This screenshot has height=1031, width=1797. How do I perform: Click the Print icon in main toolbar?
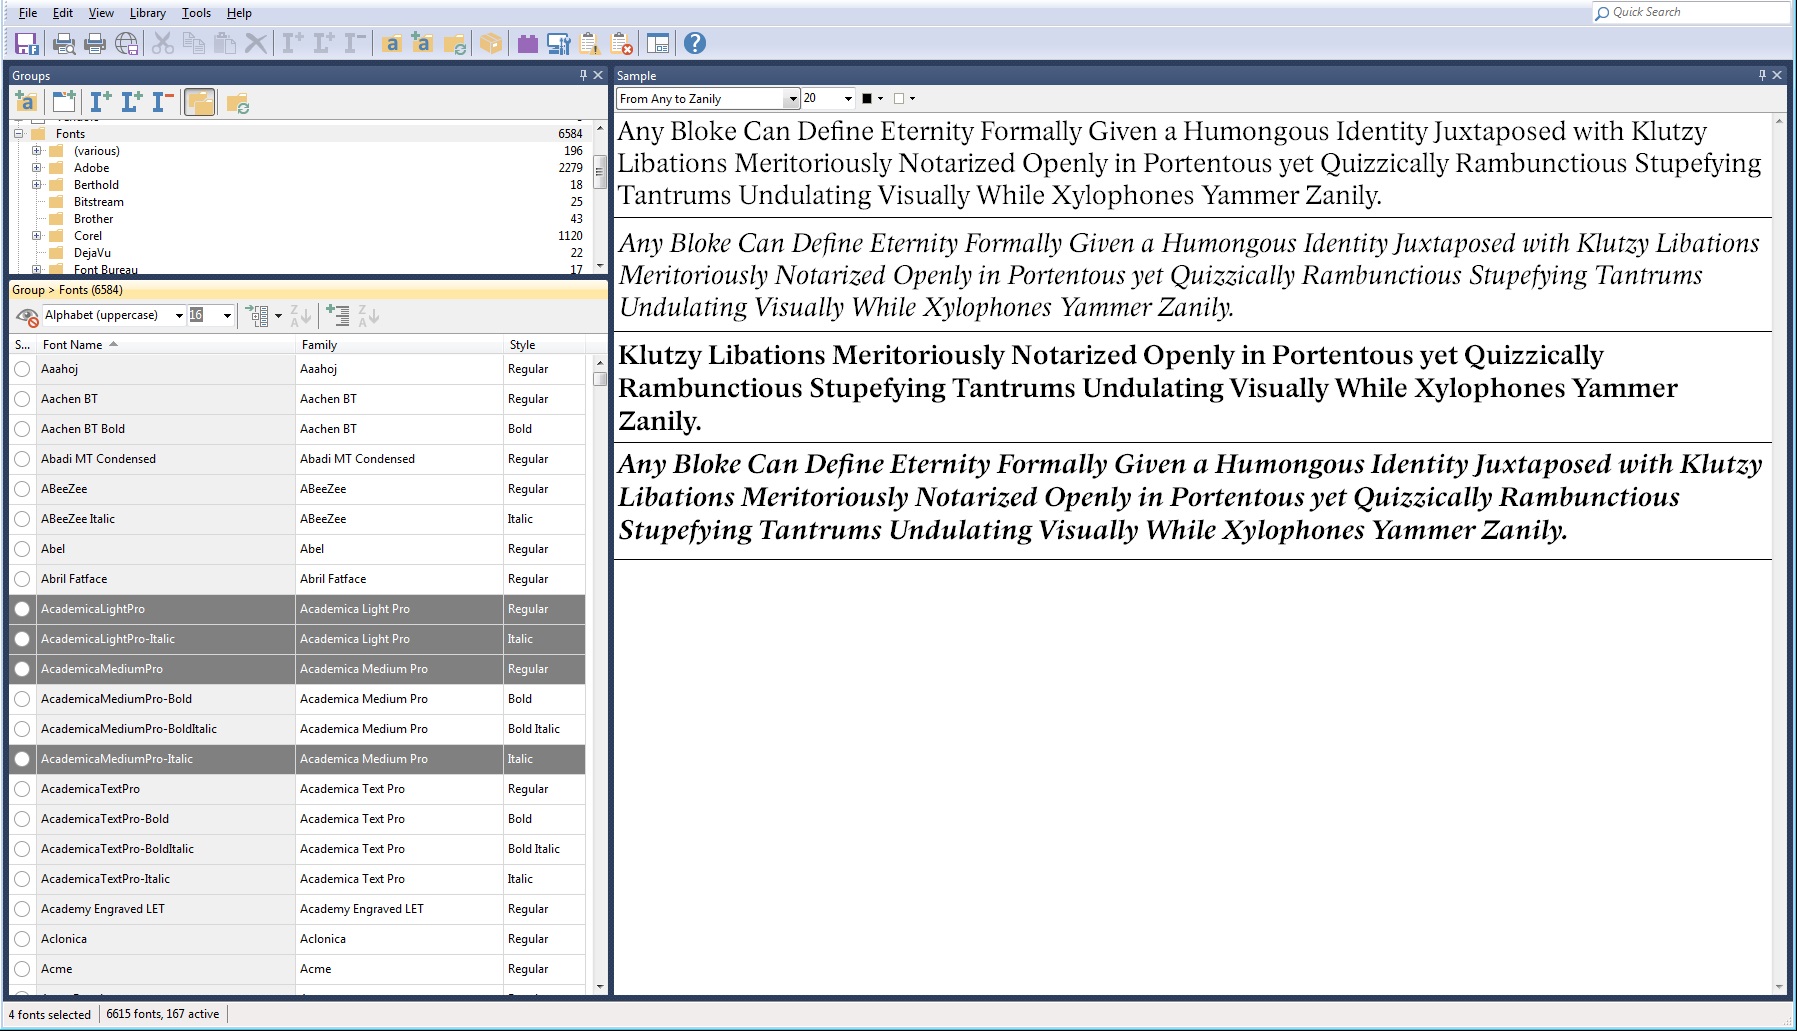tap(95, 43)
